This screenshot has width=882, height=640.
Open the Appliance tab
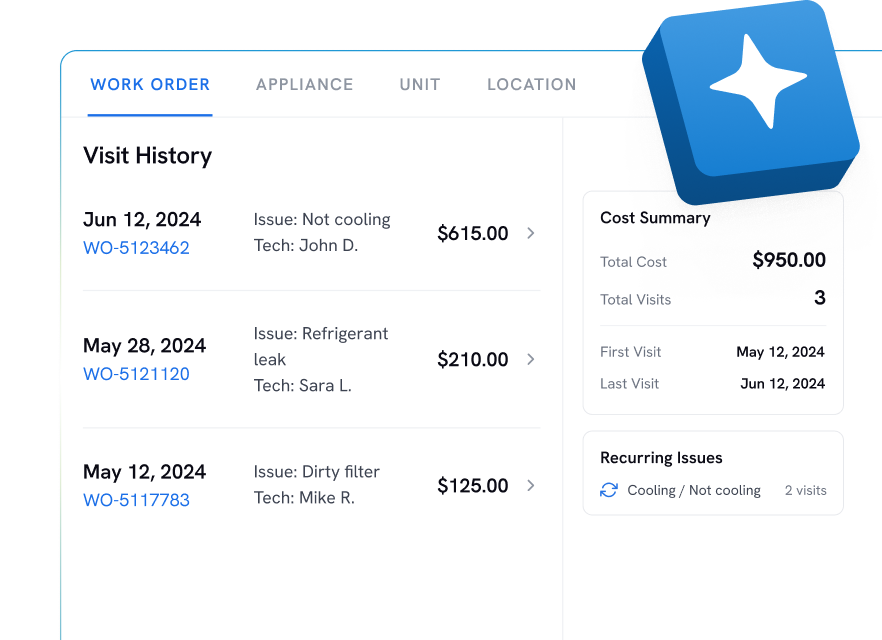(305, 84)
